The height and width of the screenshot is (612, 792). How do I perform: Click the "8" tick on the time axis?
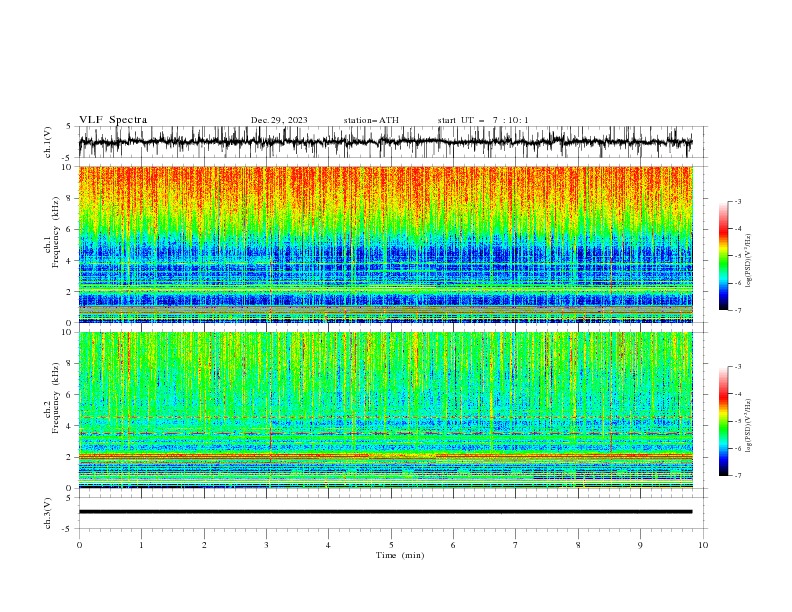click(x=578, y=545)
